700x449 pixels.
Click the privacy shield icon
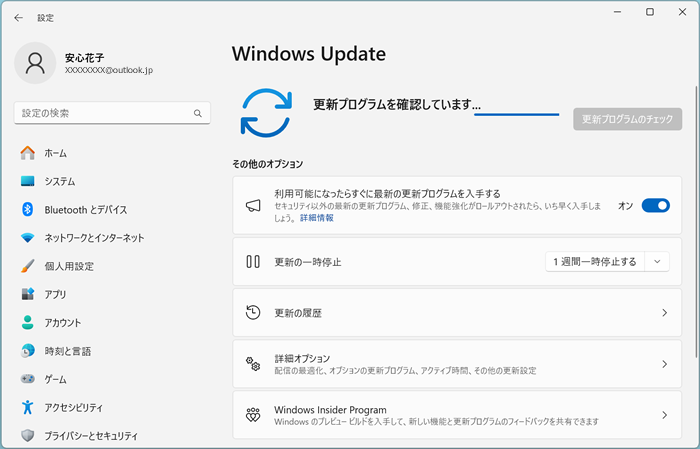coord(28,435)
